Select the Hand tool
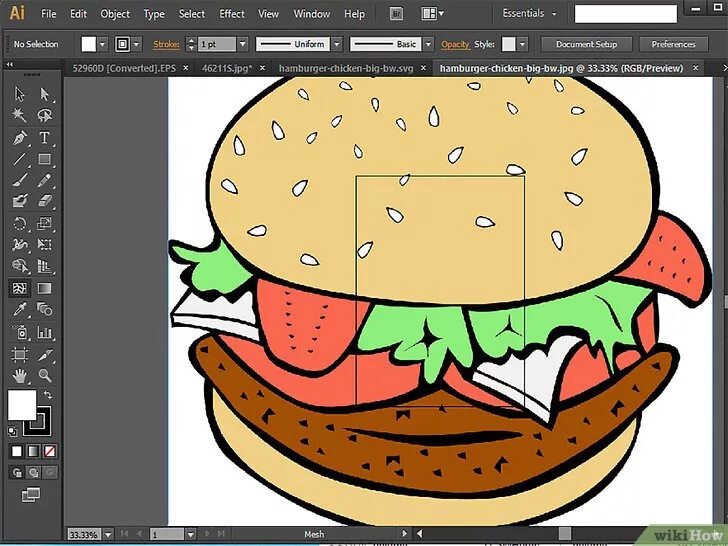Viewport: 728px width, 546px height. 20,375
